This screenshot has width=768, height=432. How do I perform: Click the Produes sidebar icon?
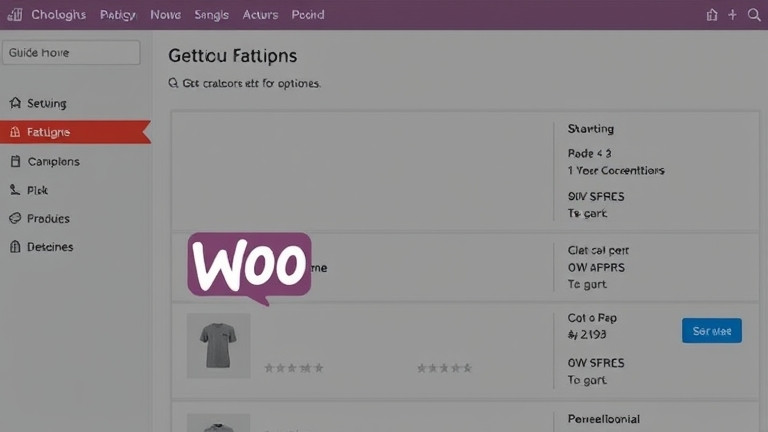(15, 218)
